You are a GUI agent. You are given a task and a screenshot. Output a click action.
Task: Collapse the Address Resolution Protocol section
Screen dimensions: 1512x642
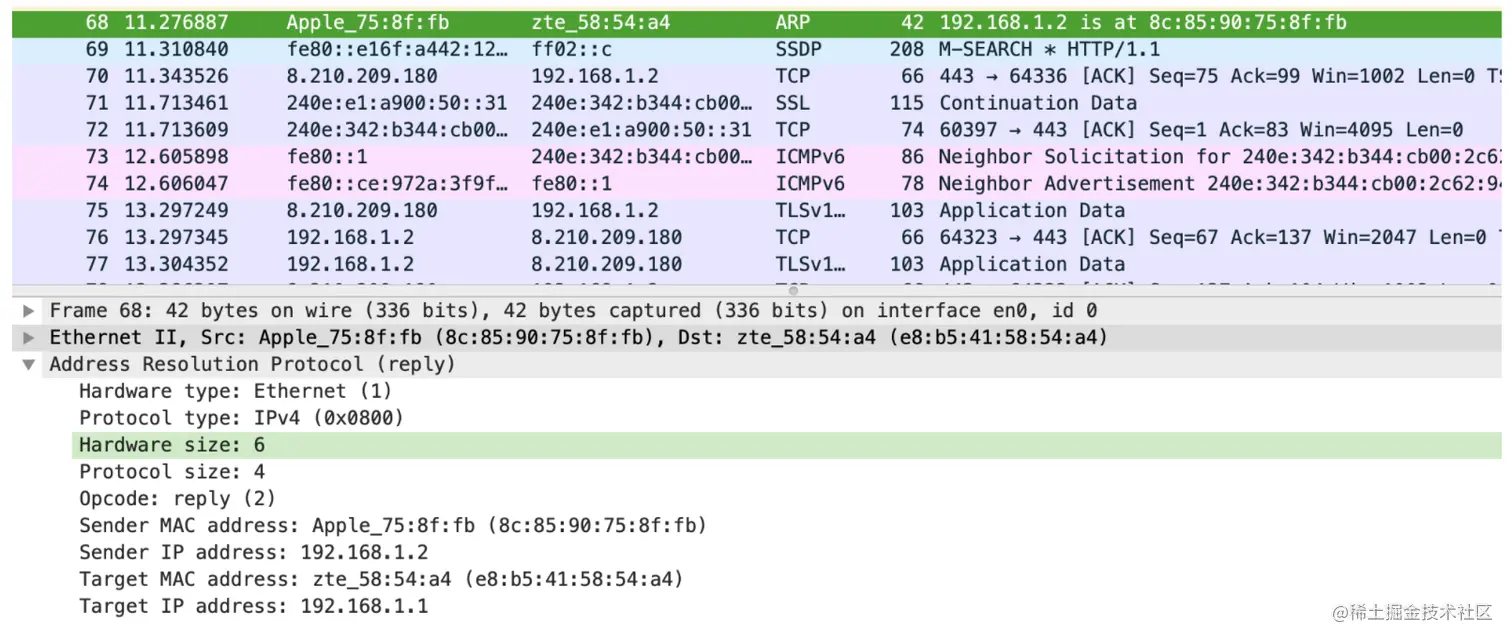coord(29,365)
